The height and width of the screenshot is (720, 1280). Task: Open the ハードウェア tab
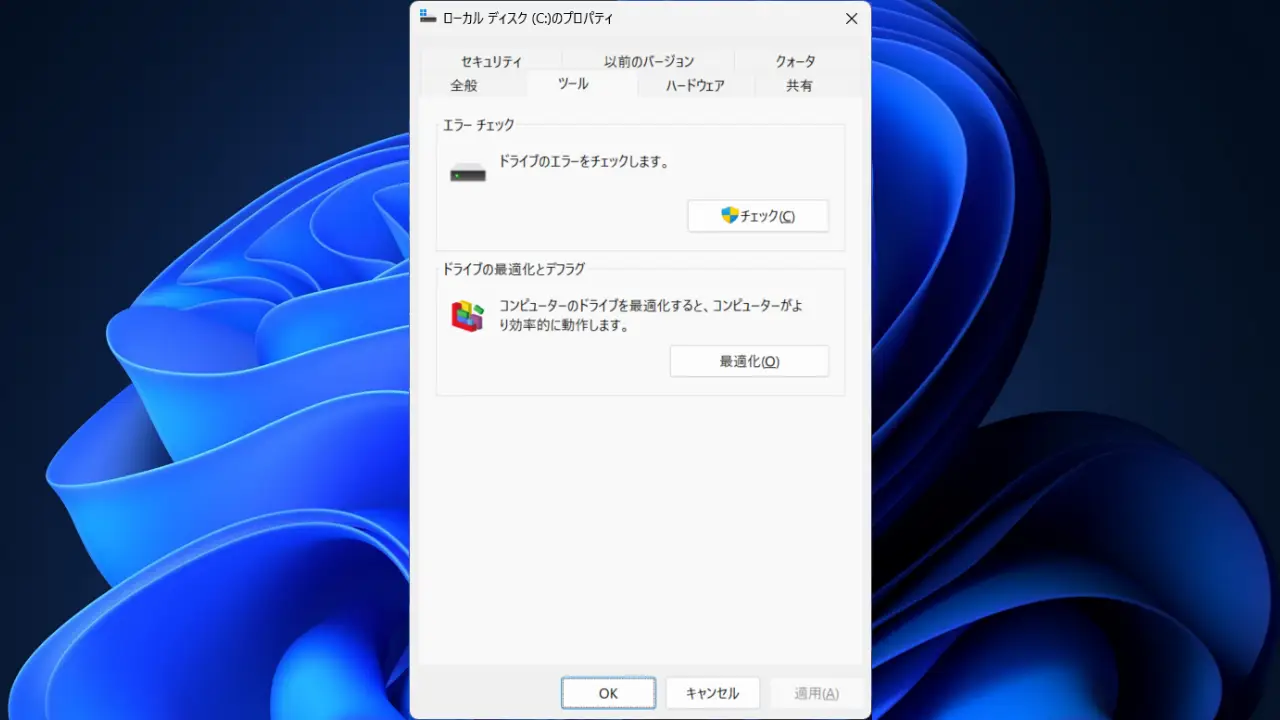click(x=695, y=85)
